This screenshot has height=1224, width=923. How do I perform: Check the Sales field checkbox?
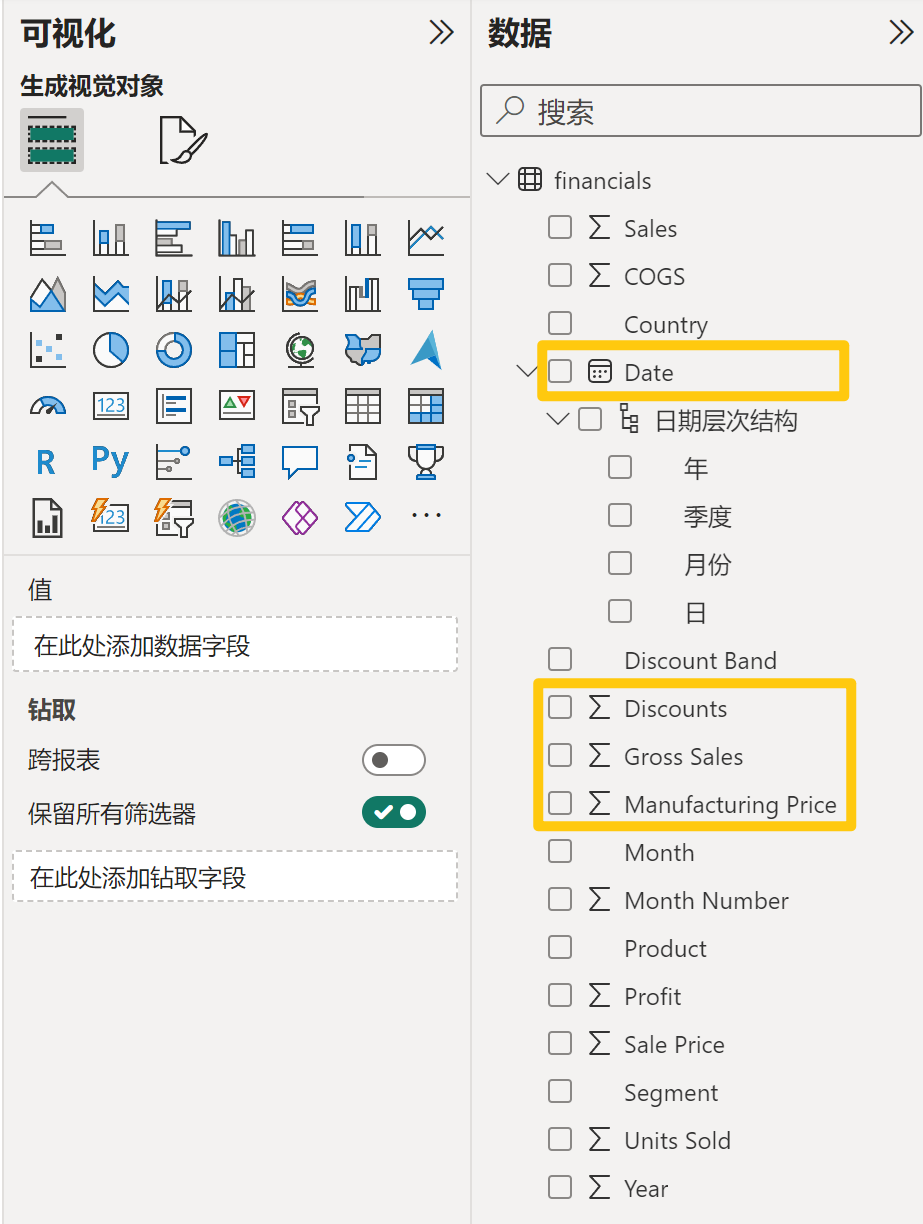tap(560, 227)
